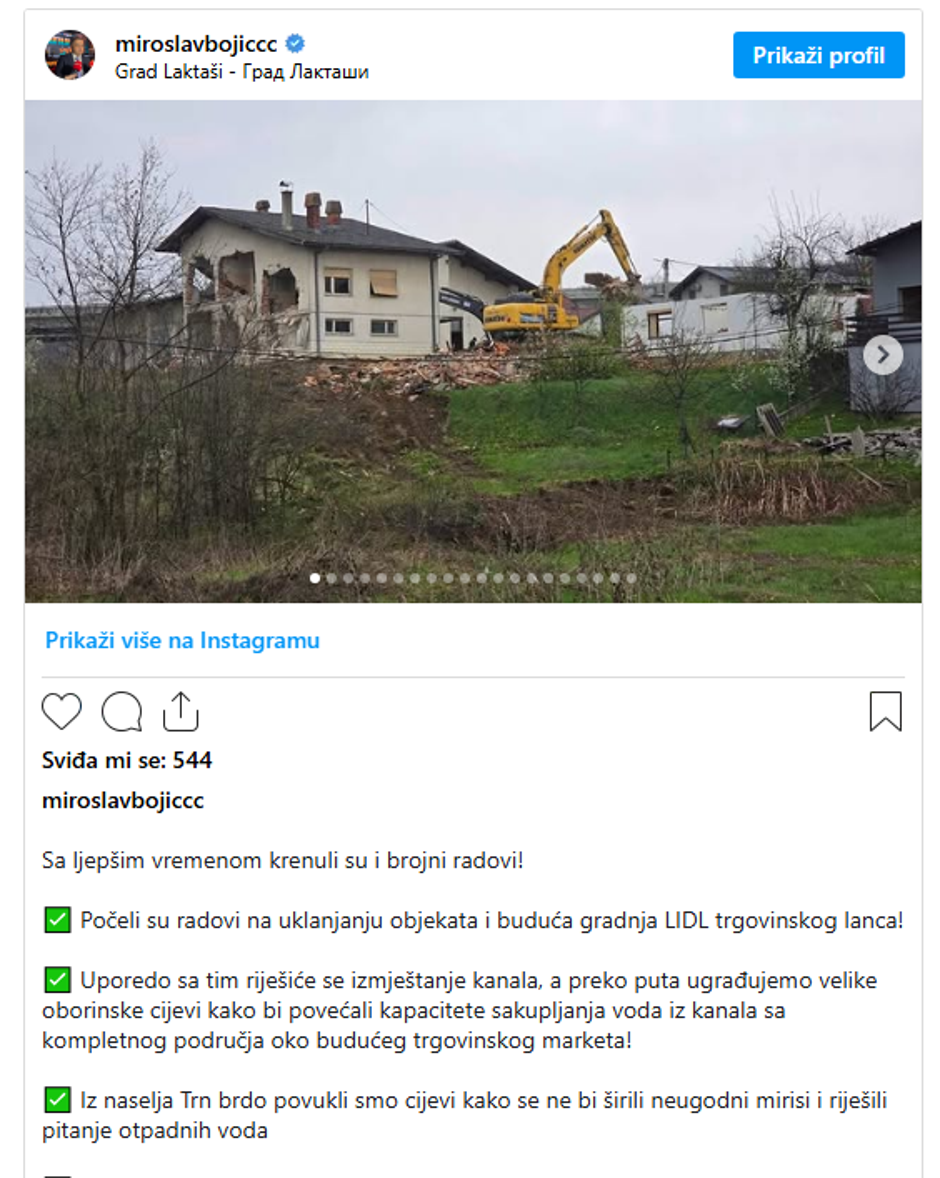Like the post with the heart icon
Image resolution: width=940 pixels, height=1178 pixels.
[x=62, y=711]
